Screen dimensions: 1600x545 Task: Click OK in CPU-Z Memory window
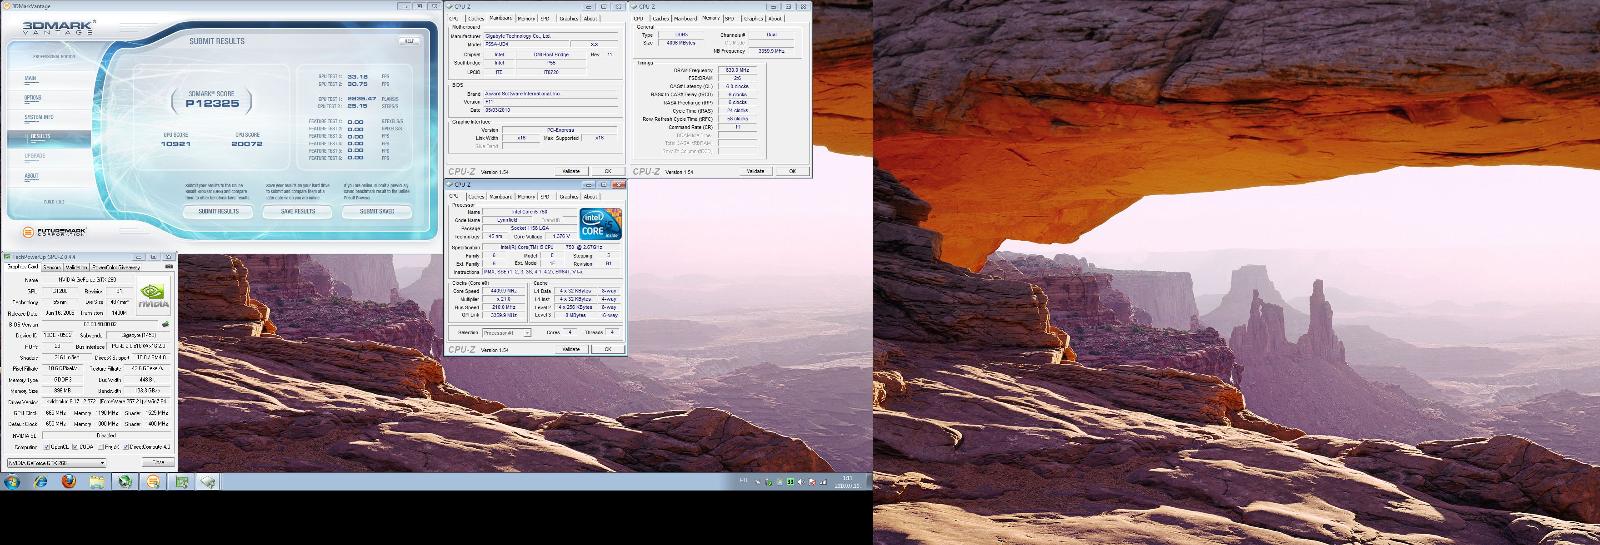(793, 171)
